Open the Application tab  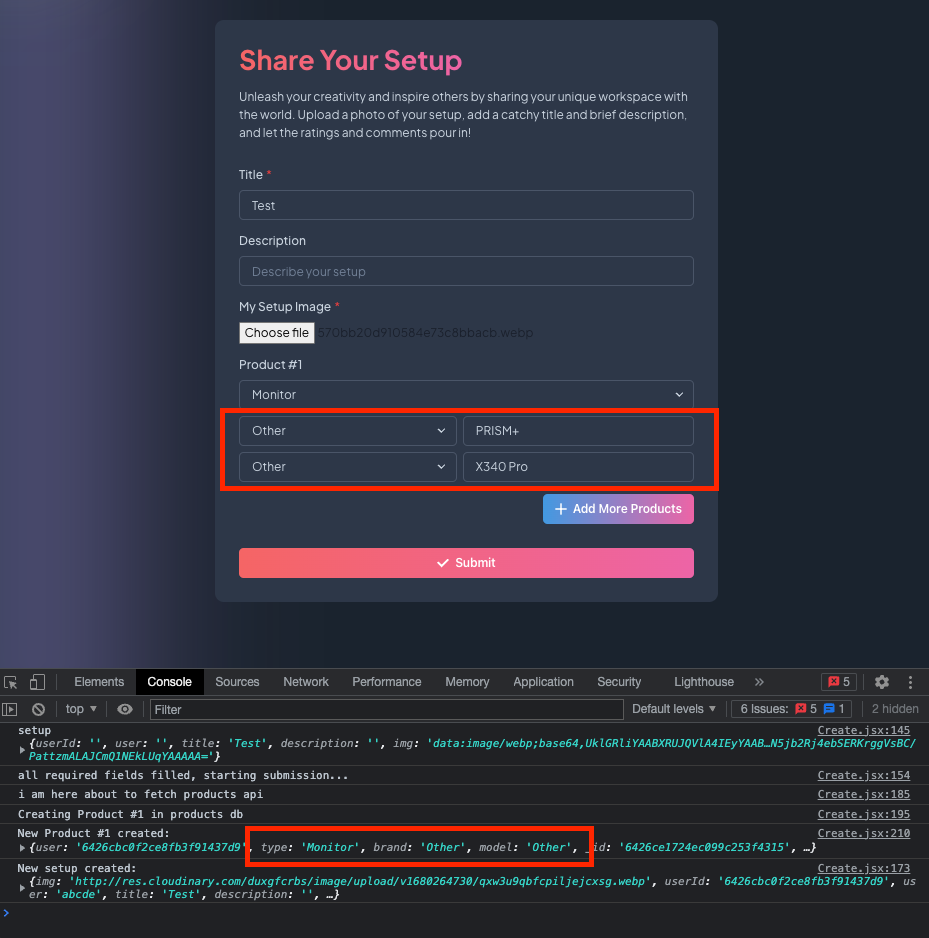point(543,681)
